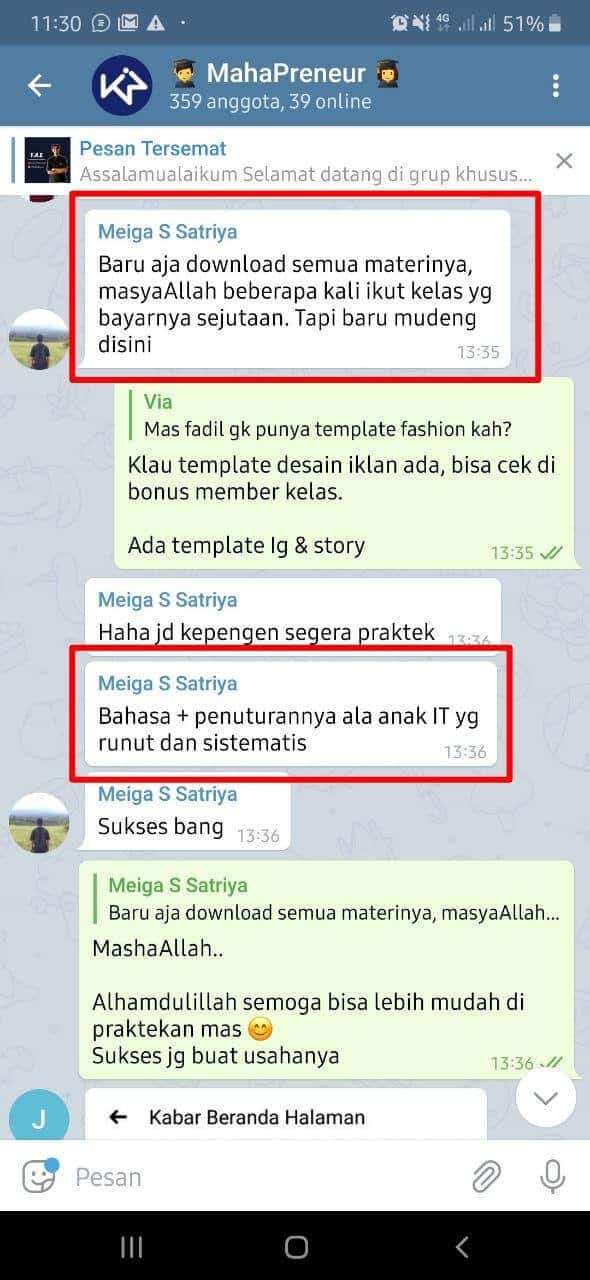The height and width of the screenshot is (1280, 590).
Task: Open the emoji sticker picker
Action: coord(39,1177)
